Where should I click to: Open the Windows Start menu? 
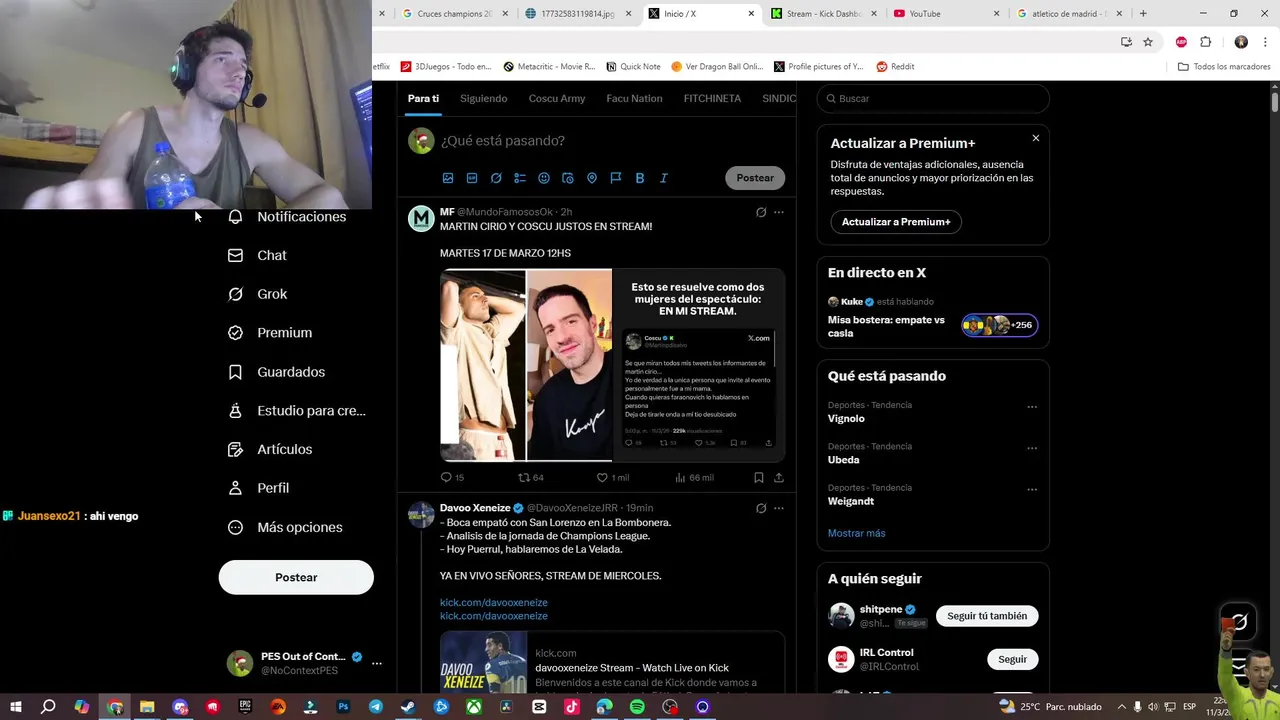click(16, 707)
